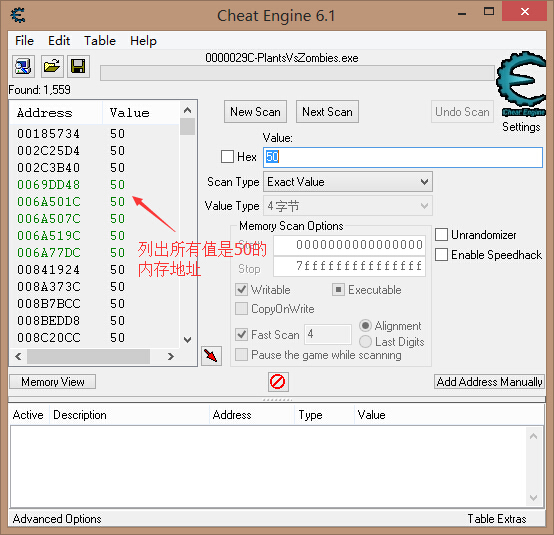Viewport: 554px width, 535px height.
Task: Click the Next Scan button
Action: (x=328, y=112)
